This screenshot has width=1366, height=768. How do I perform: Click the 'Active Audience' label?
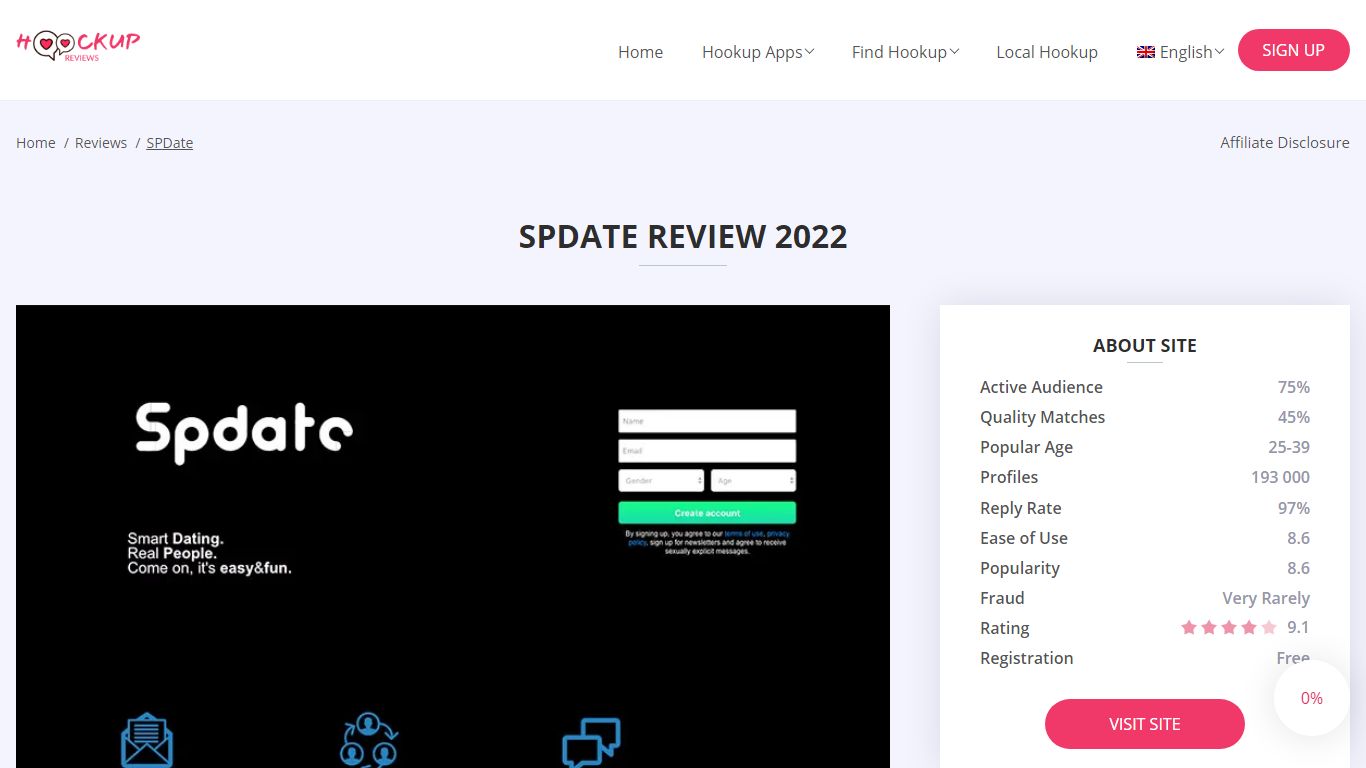(x=1041, y=387)
